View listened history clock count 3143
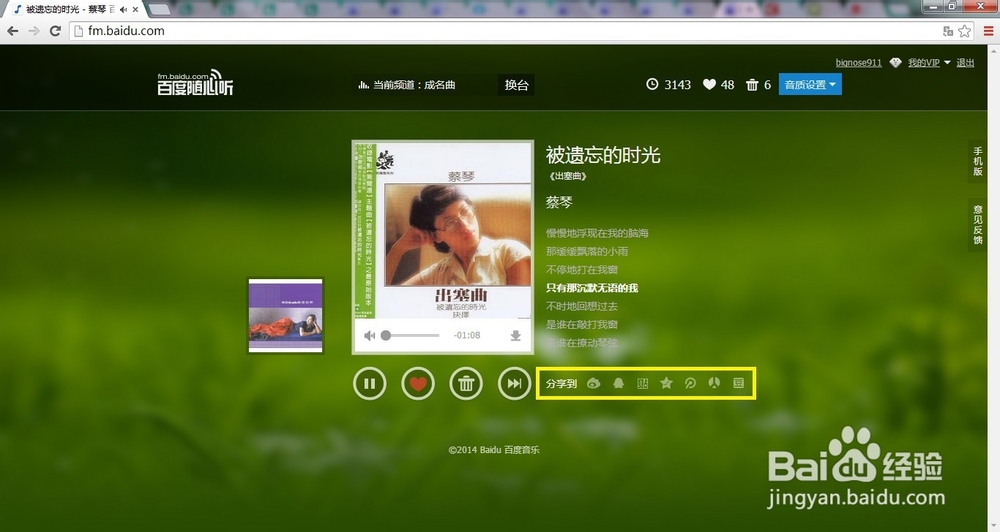The height and width of the screenshot is (532, 1000). point(668,85)
